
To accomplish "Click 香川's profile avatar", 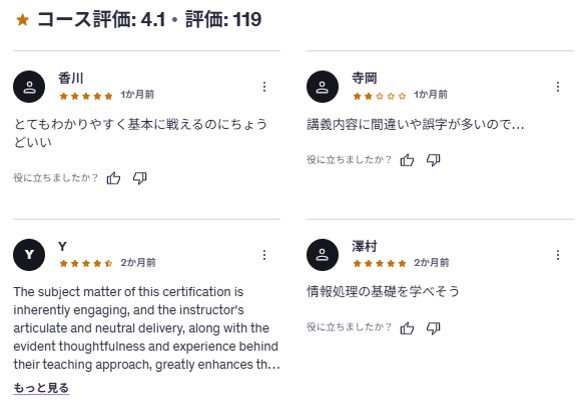I will (x=29, y=86).
